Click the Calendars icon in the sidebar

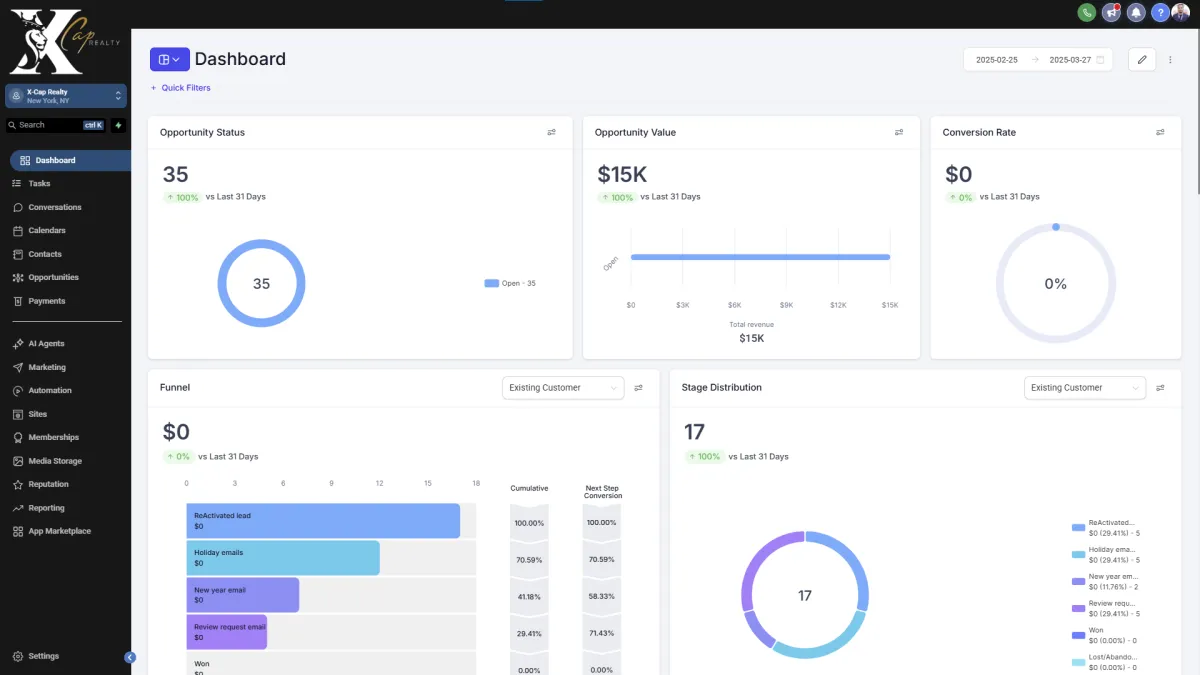pyautogui.click(x=18, y=231)
